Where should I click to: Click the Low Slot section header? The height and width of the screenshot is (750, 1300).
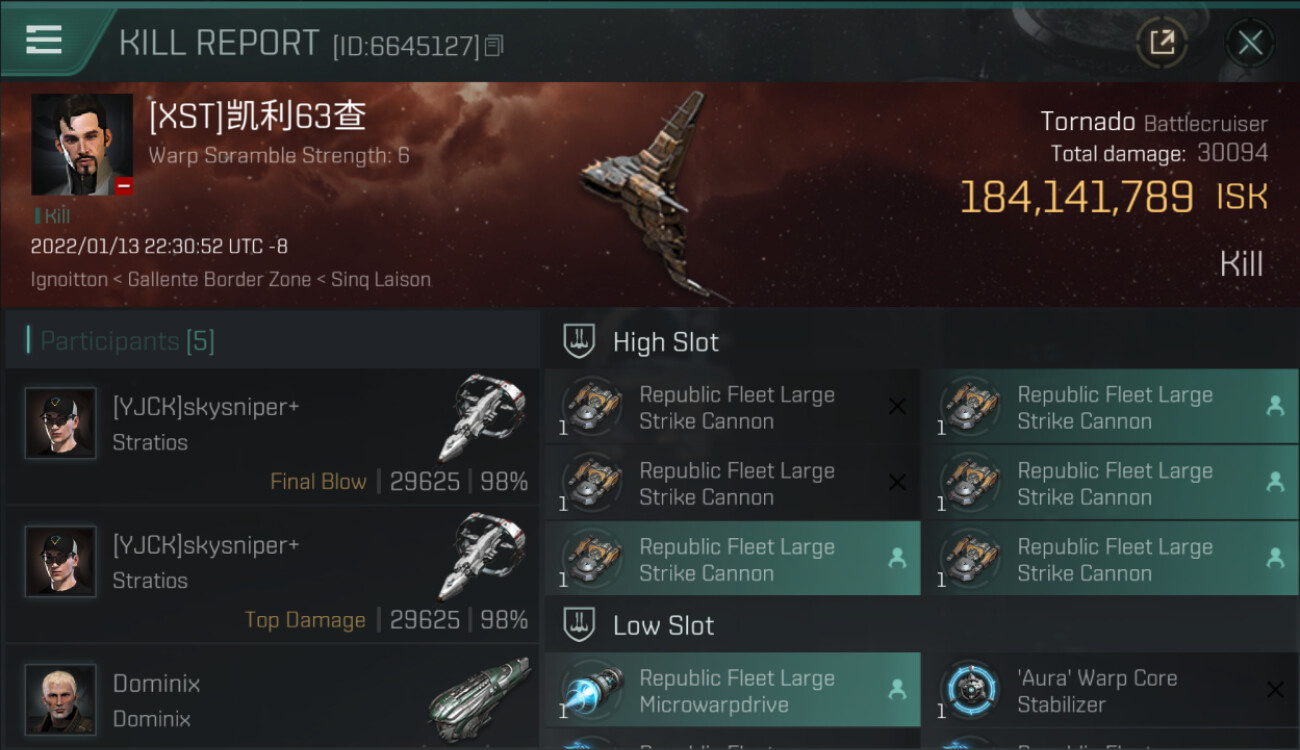(663, 626)
